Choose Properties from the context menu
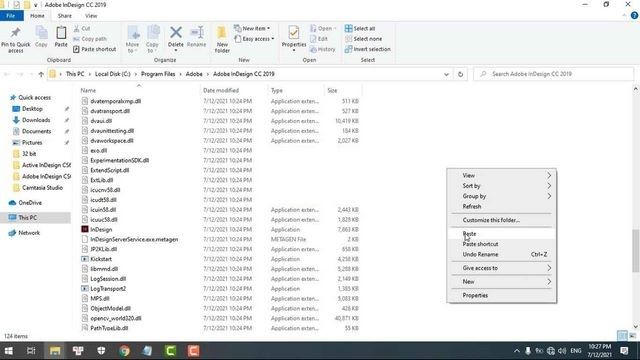This screenshot has width=640, height=360. [502, 296]
